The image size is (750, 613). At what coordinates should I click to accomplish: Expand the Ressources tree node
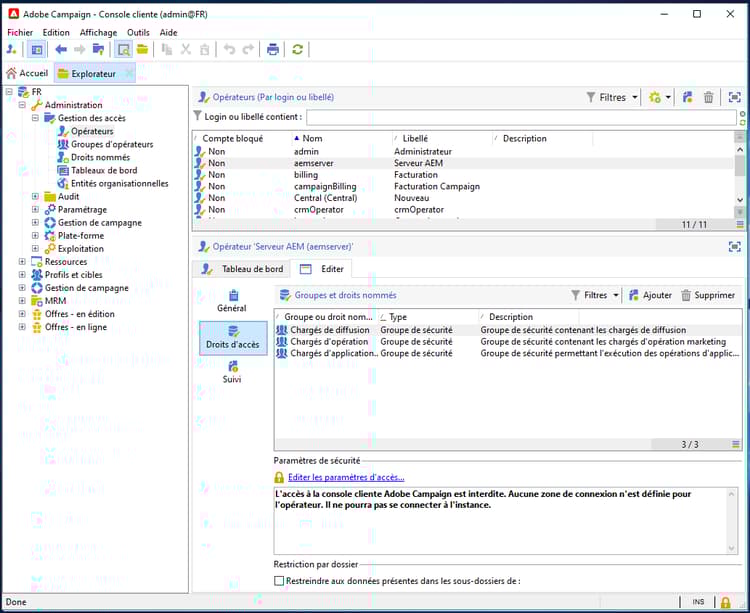click(x=22, y=262)
